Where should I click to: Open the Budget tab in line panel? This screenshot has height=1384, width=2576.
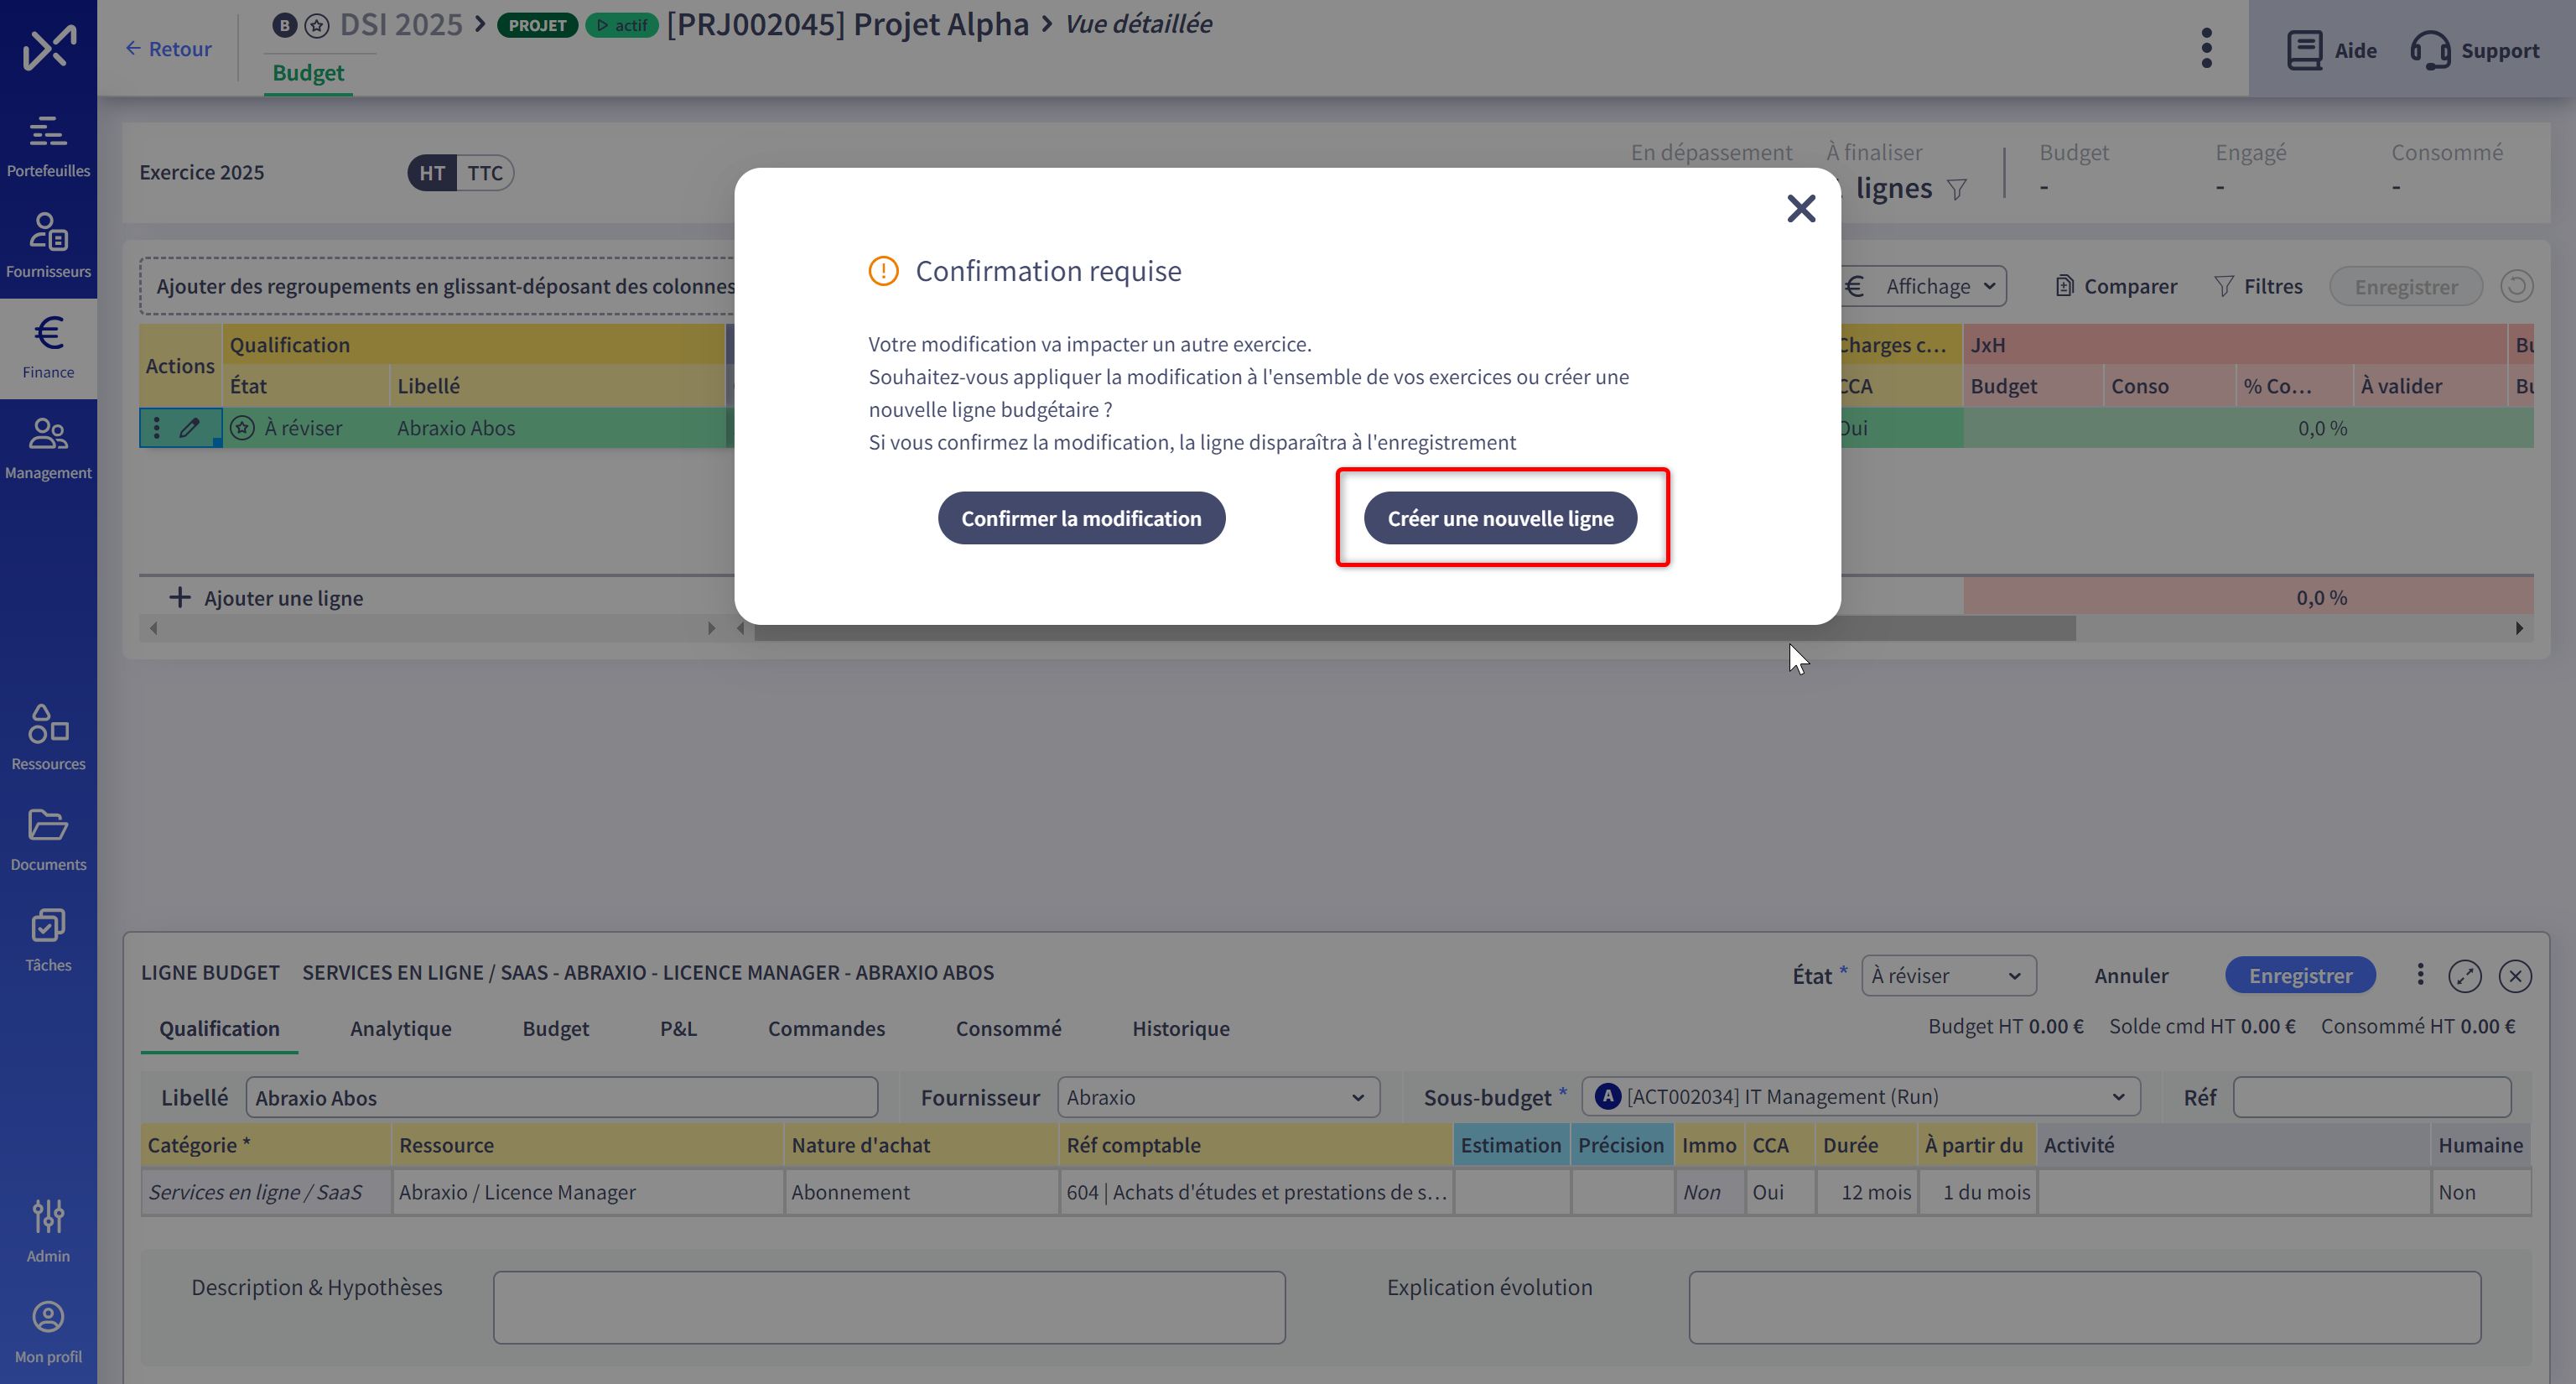point(555,1028)
